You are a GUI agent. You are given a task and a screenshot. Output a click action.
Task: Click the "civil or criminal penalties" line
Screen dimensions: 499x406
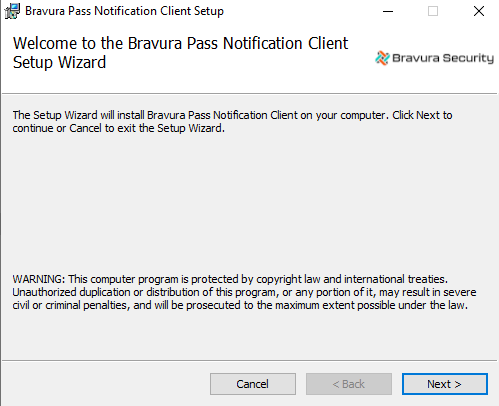[x=240, y=305]
